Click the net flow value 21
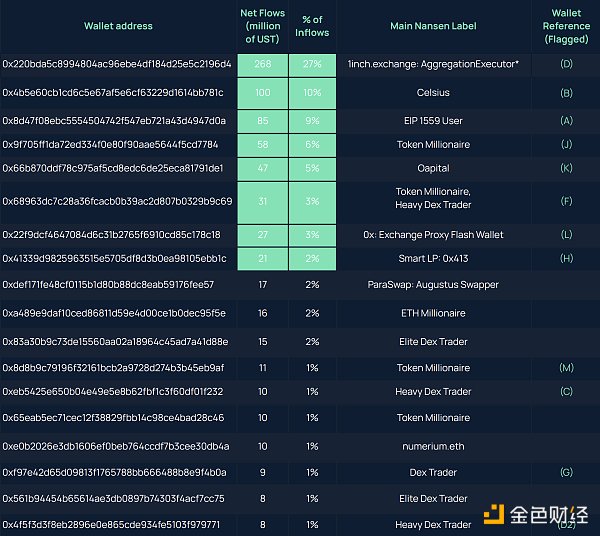The height and width of the screenshot is (536, 600). pos(262,259)
